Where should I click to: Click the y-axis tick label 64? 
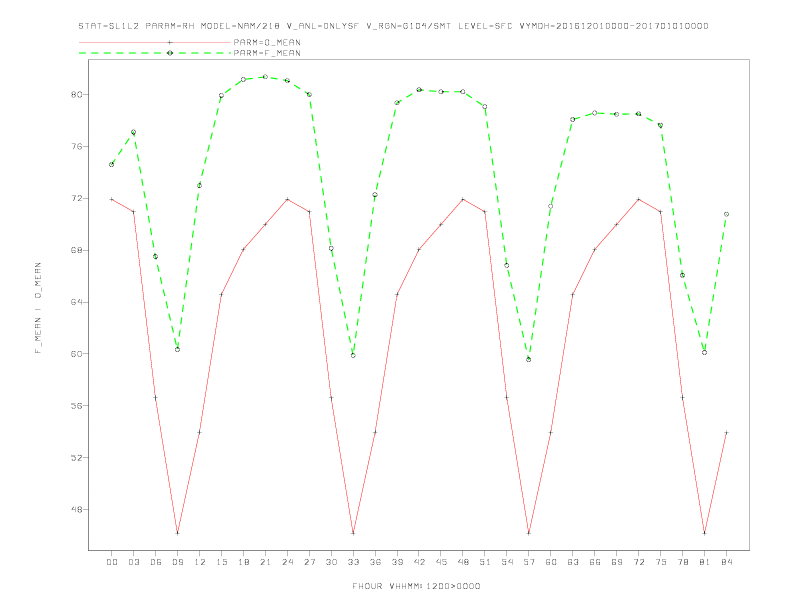[x=77, y=302]
